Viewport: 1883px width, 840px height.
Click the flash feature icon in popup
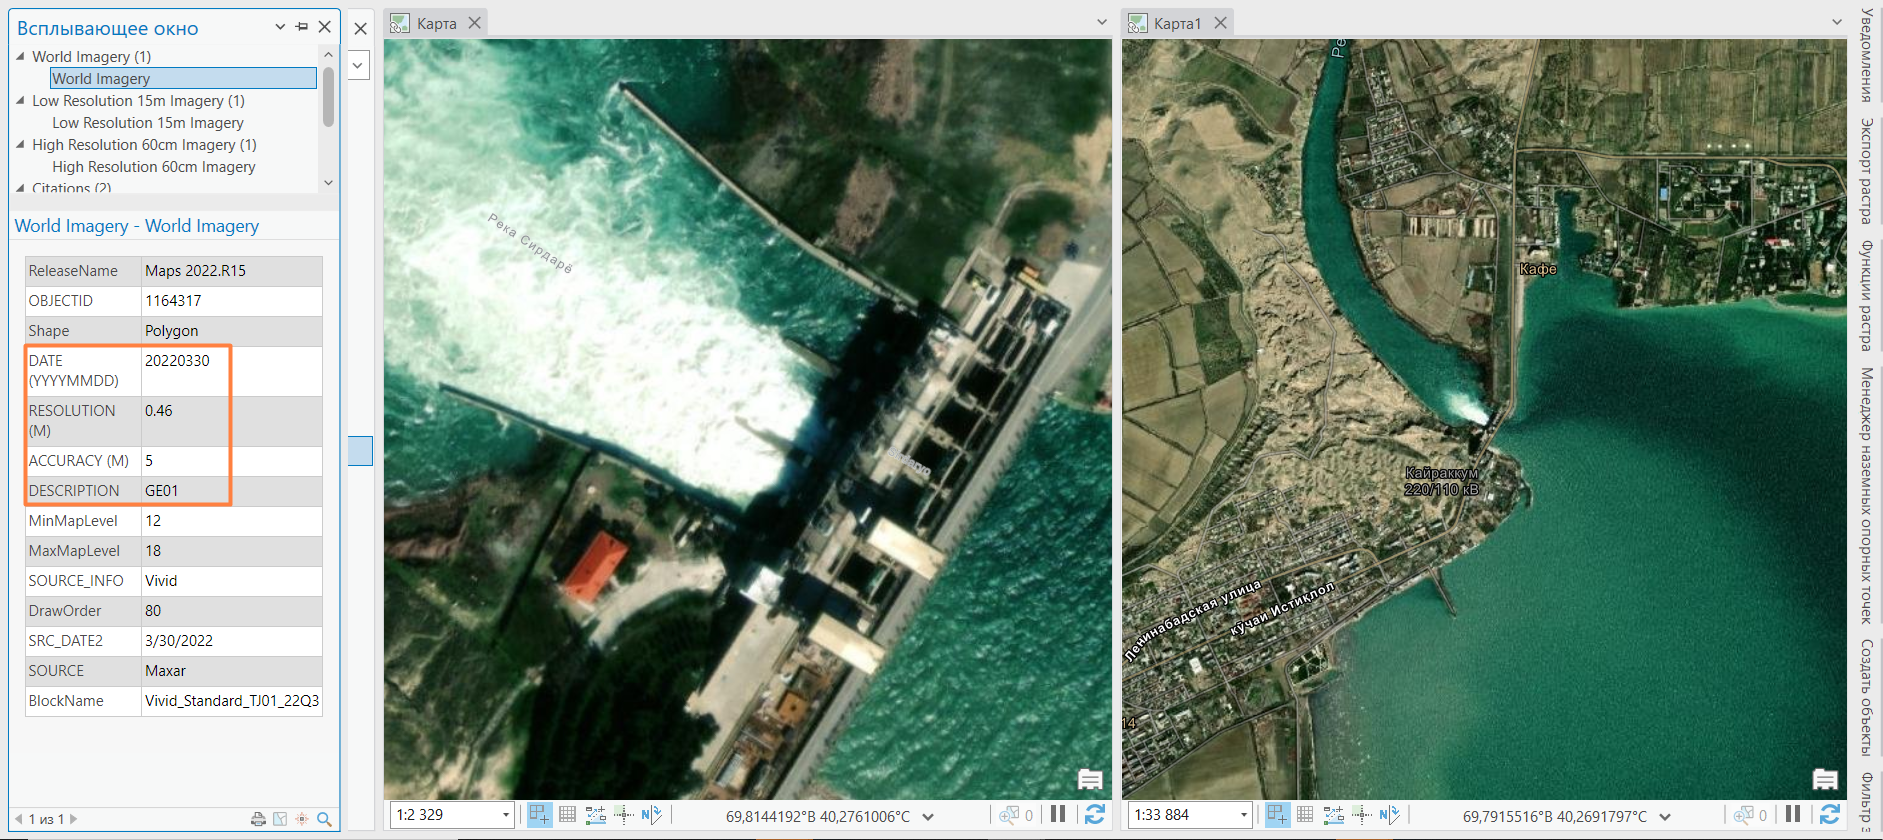[x=302, y=819]
